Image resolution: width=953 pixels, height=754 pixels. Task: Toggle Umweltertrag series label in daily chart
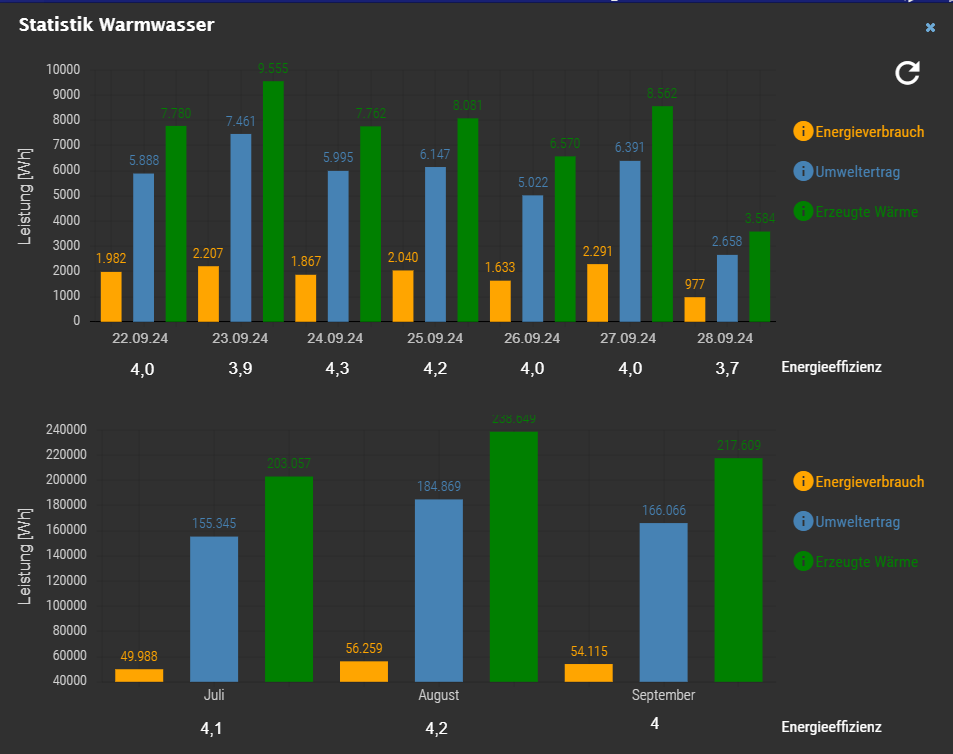tap(858, 172)
